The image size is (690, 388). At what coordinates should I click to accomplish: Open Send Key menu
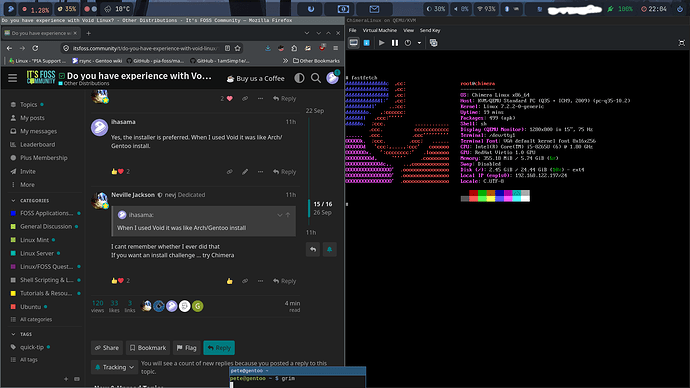430,30
